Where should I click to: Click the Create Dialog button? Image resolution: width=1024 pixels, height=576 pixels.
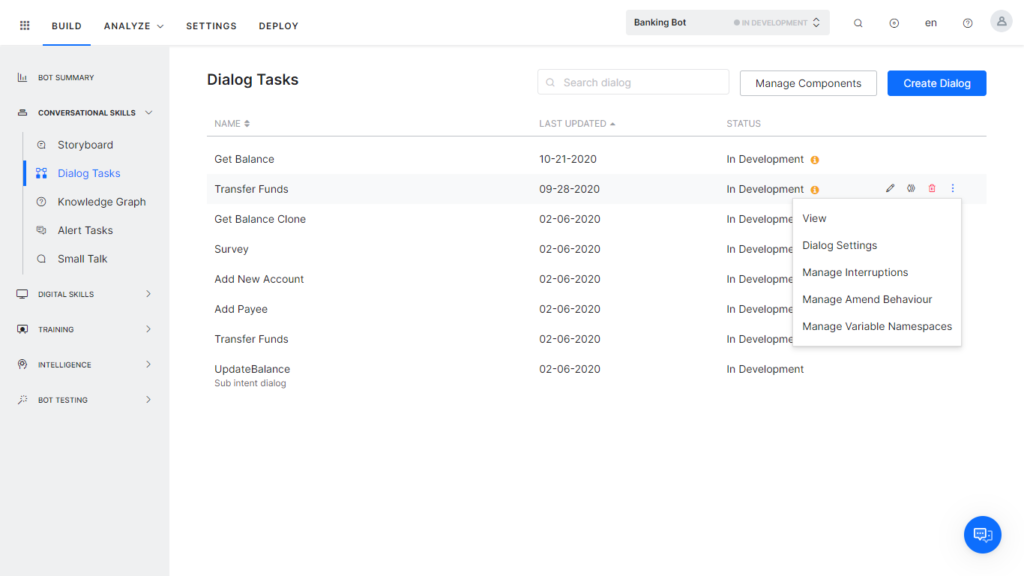click(x=936, y=83)
